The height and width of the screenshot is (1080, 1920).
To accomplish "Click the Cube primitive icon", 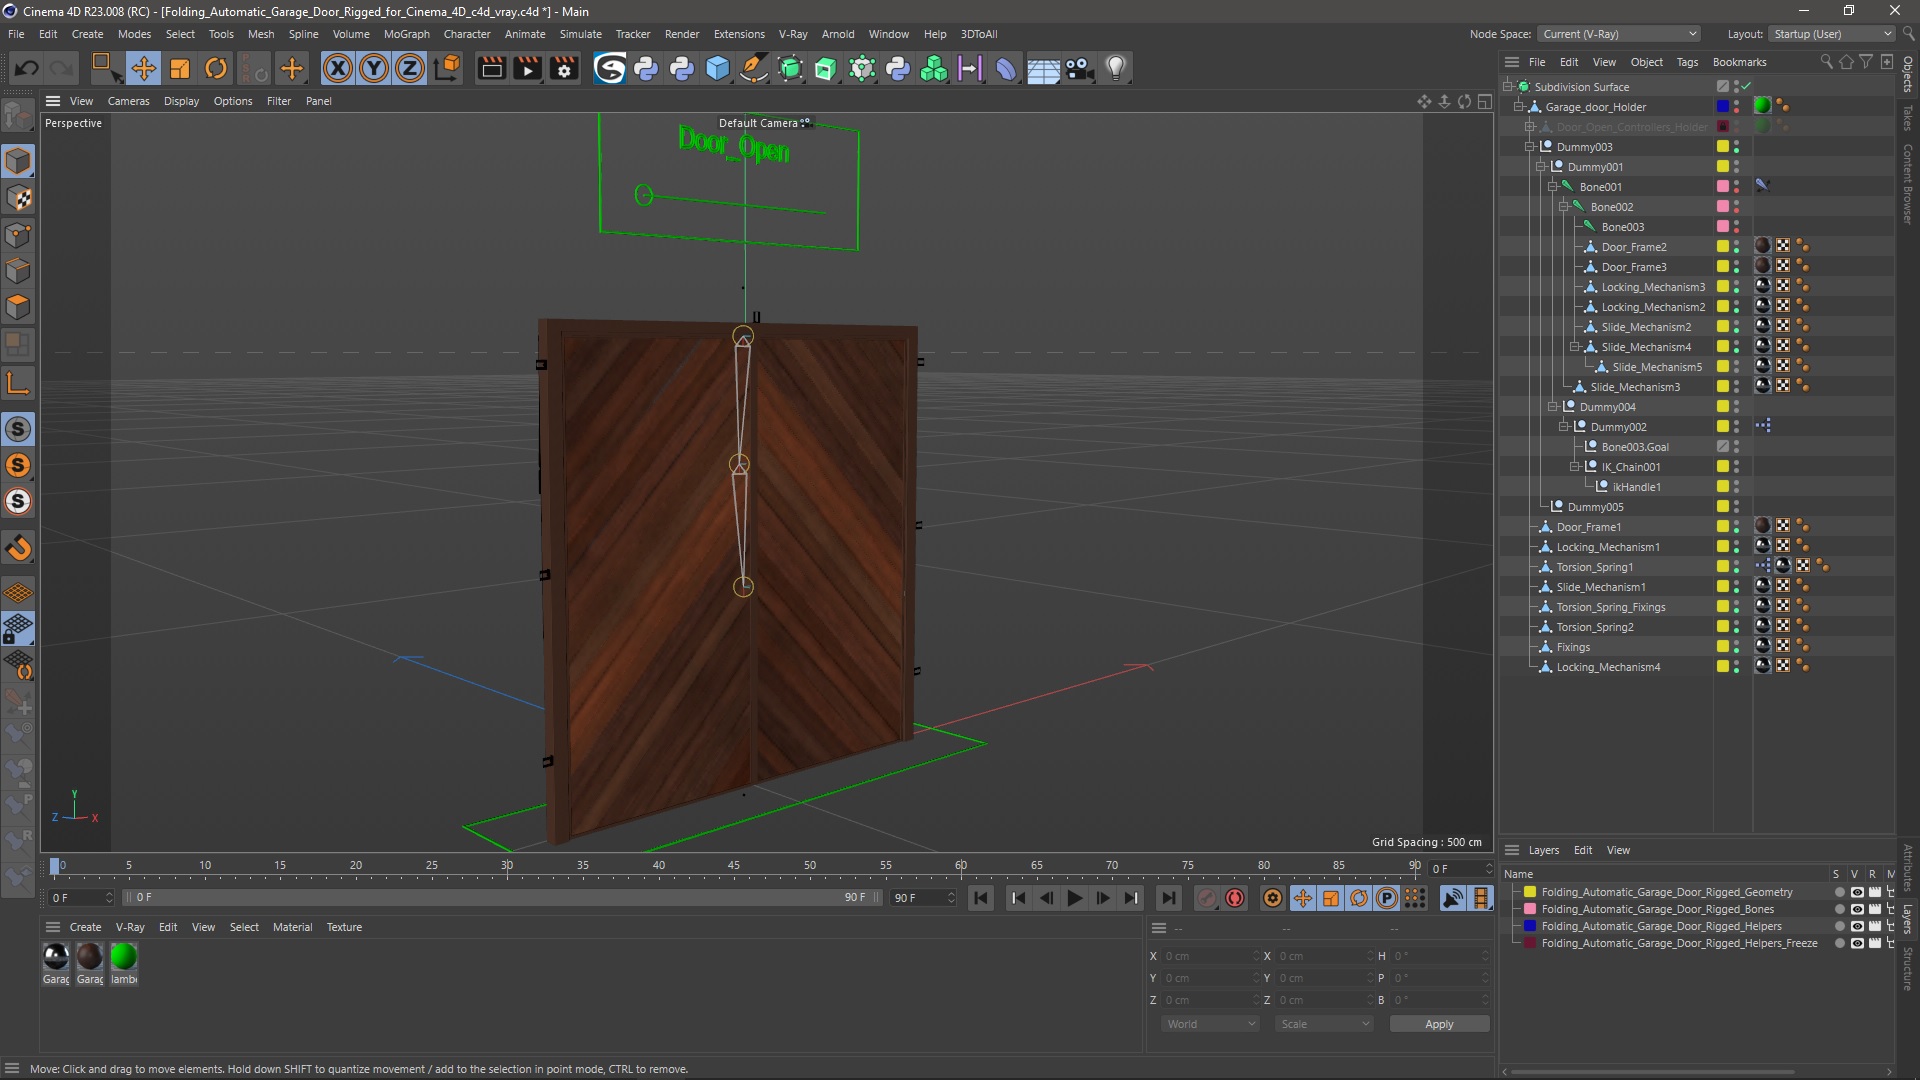I will (718, 68).
